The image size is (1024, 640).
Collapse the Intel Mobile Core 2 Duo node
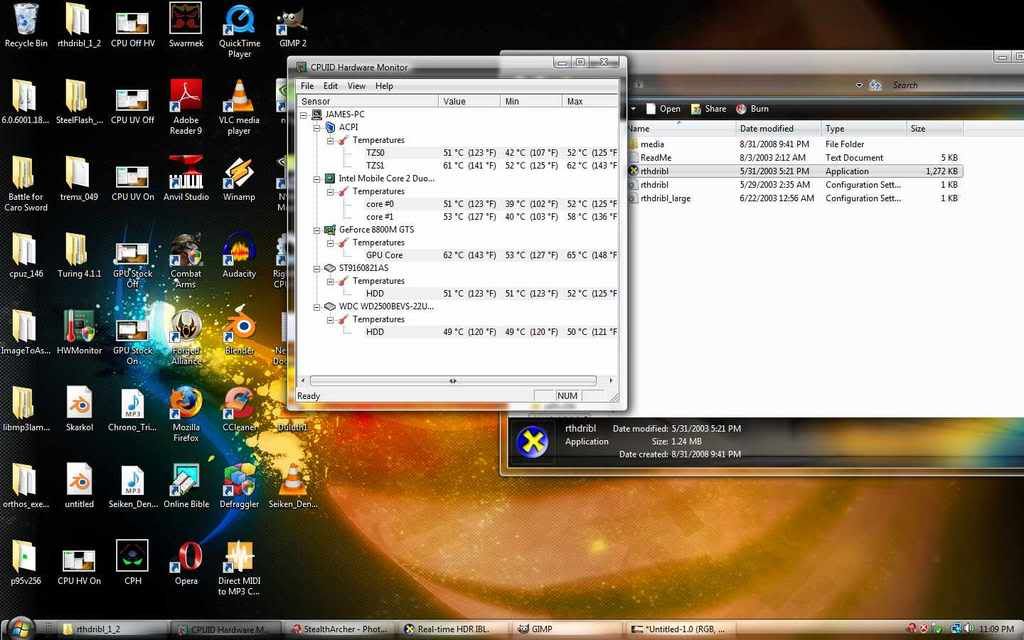pyautogui.click(x=317, y=178)
